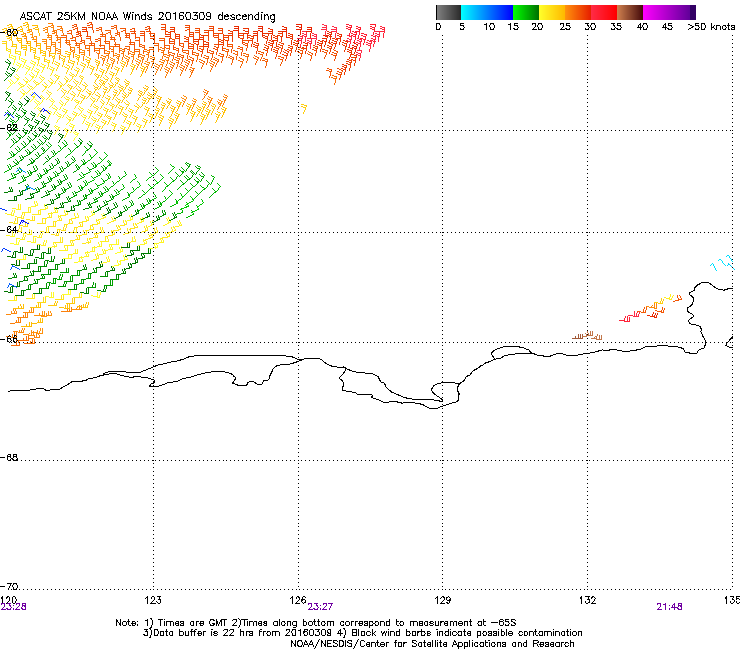Click the NOAA/NESDIS credit line
This screenshot has width=740, height=650.
coord(432,644)
